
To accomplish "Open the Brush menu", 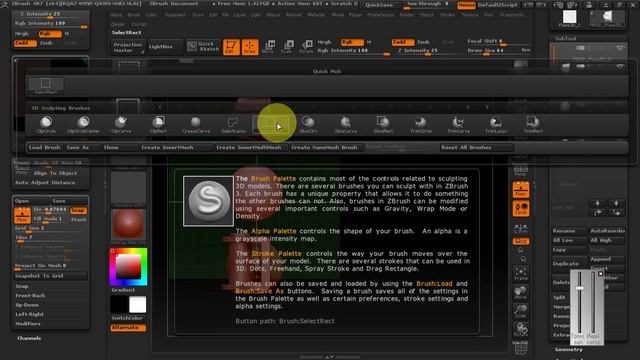I will click(x=134, y=15).
